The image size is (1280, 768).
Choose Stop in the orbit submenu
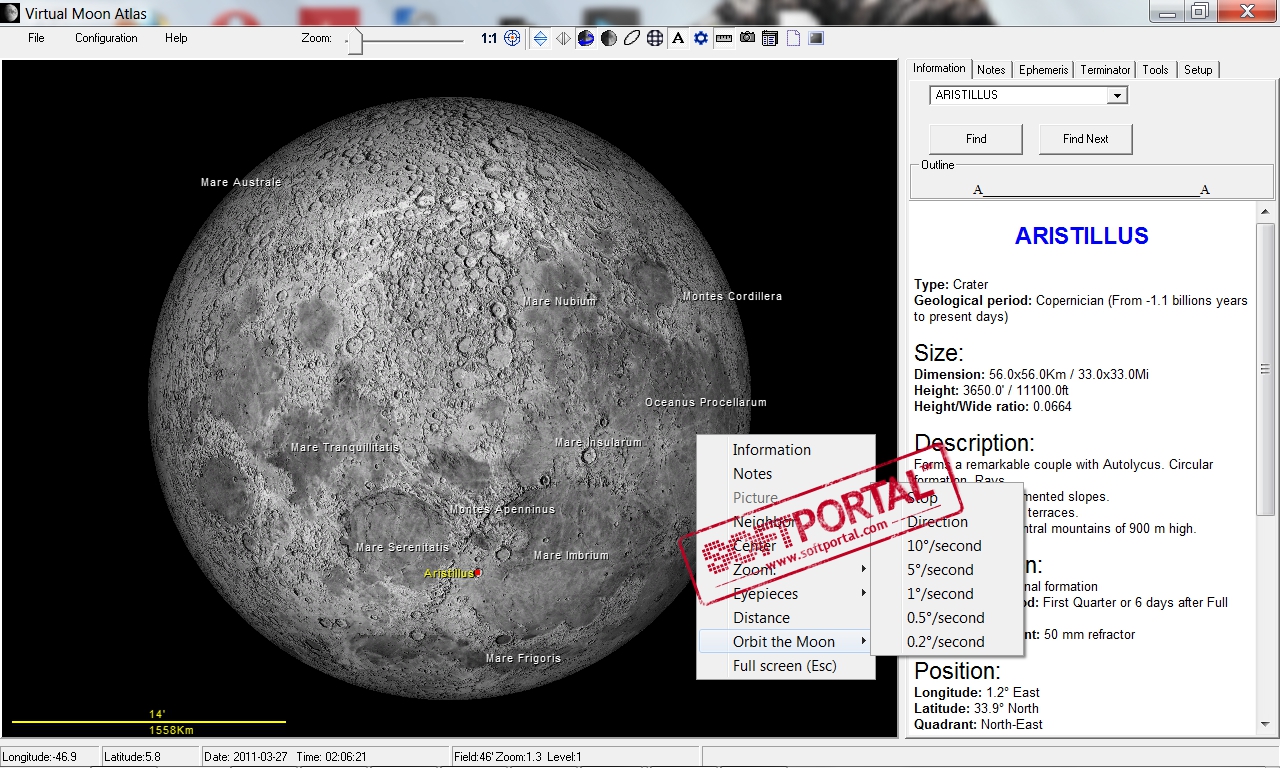coord(947,498)
